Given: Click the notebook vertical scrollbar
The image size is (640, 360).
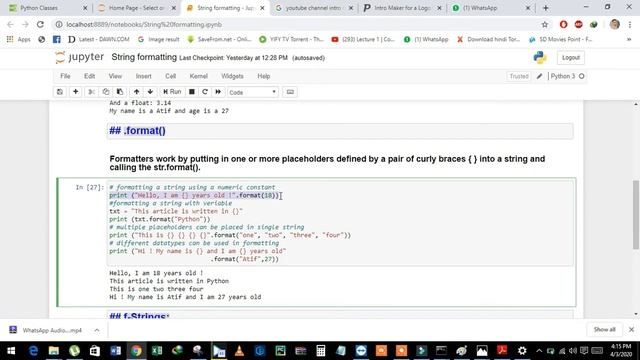Looking at the screenshot, I should (x=636, y=214).
